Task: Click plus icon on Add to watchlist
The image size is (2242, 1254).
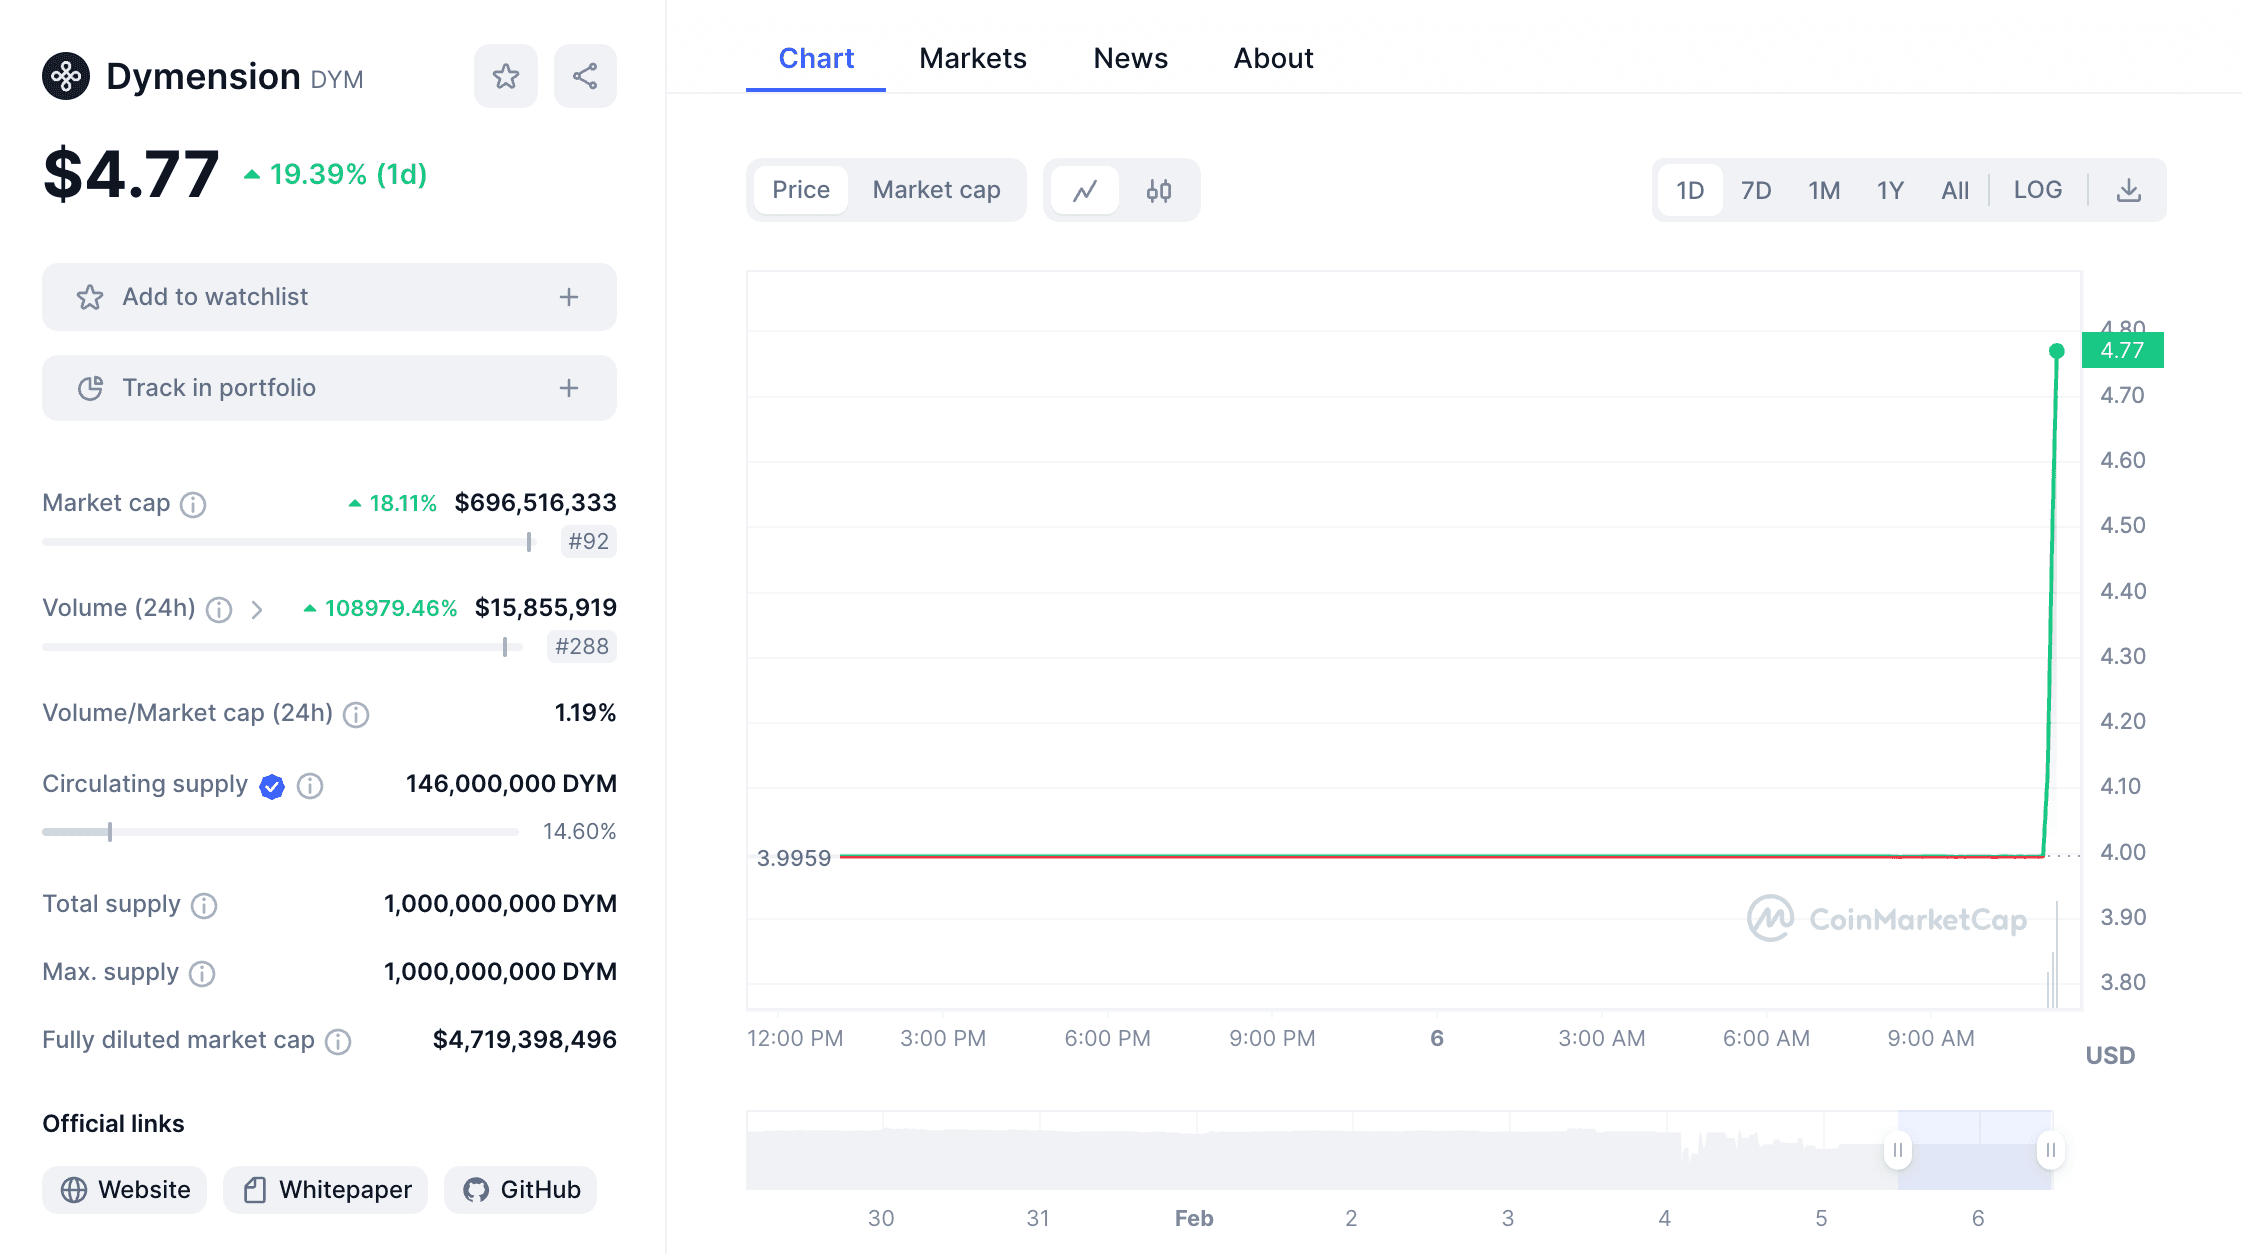Action: coord(569,297)
